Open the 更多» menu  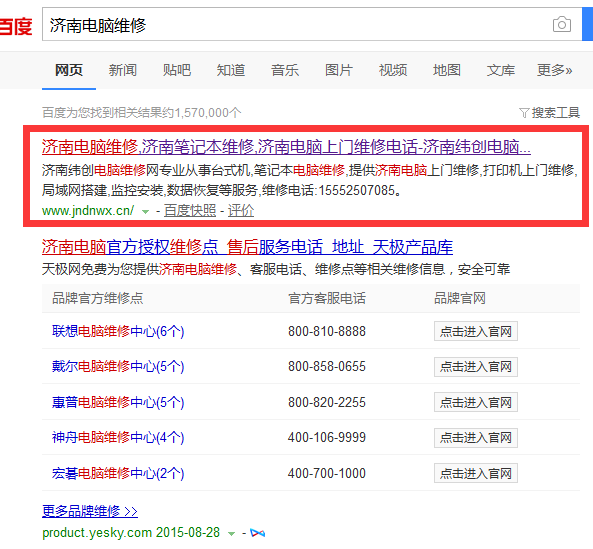click(x=555, y=70)
